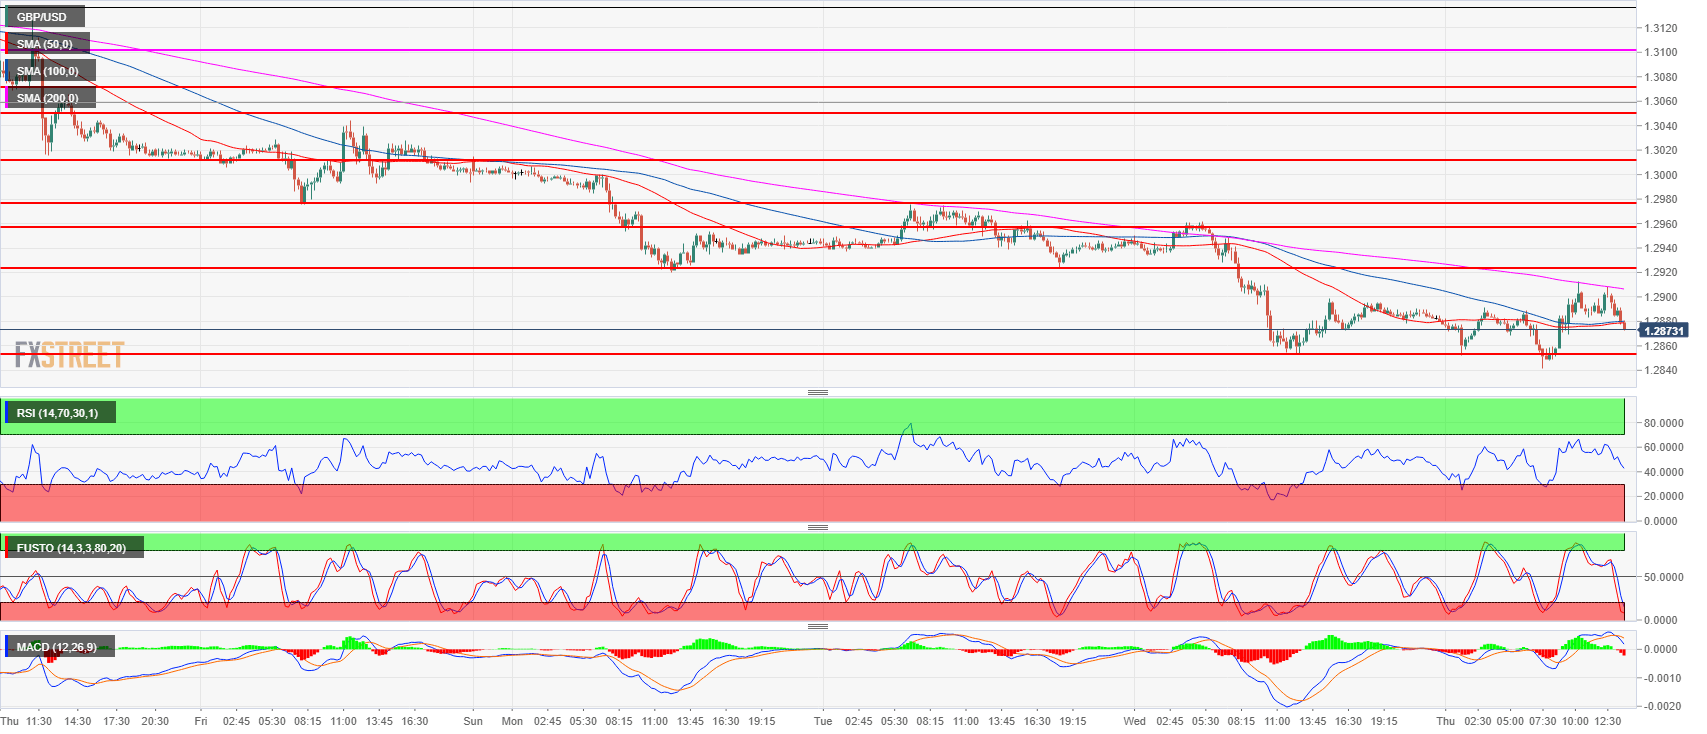The width and height of the screenshot is (1707, 734).
Task: Click the Sun date label on time axis
Action: coord(473,721)
